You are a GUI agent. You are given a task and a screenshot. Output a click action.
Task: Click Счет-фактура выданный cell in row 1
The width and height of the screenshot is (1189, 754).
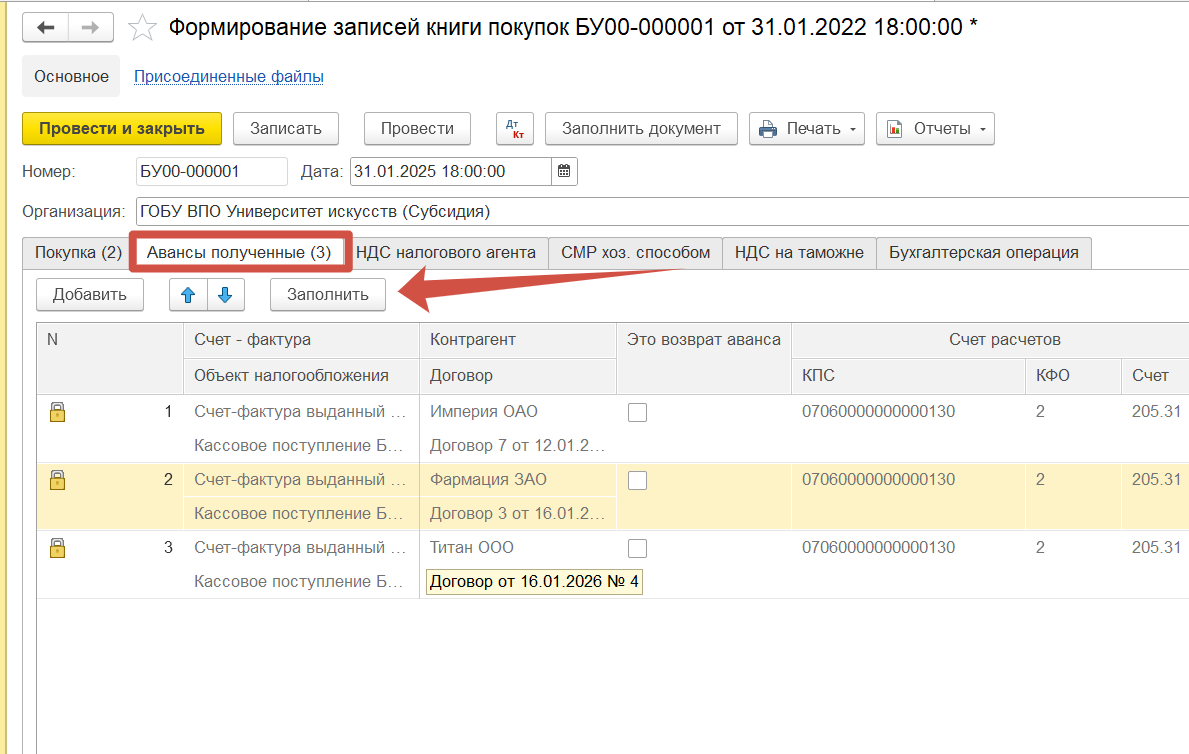tap(301, 412)
